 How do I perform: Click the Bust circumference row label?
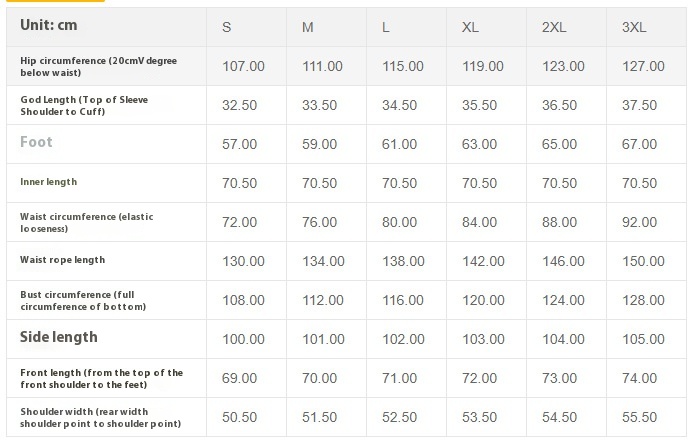point(83,300)
